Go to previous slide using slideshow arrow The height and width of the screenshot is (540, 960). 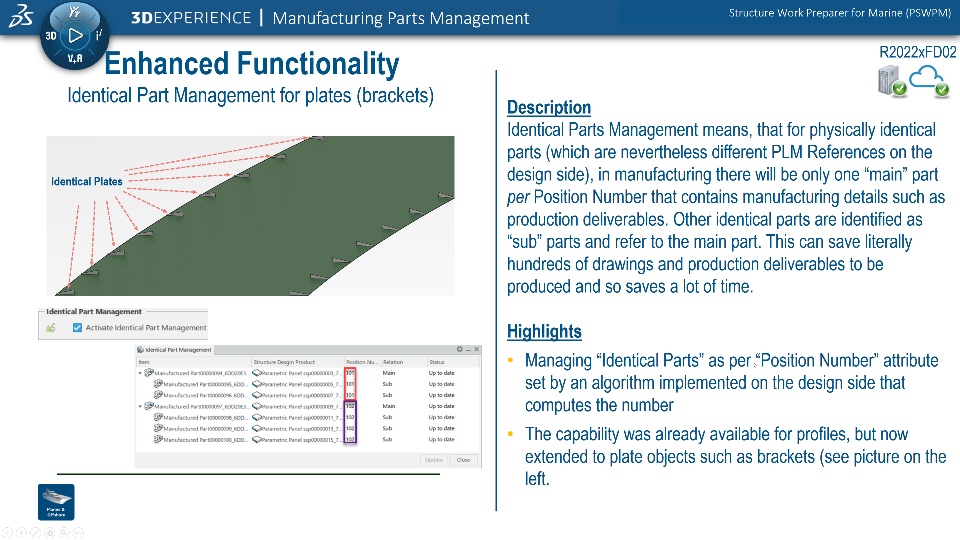(7, 533)
